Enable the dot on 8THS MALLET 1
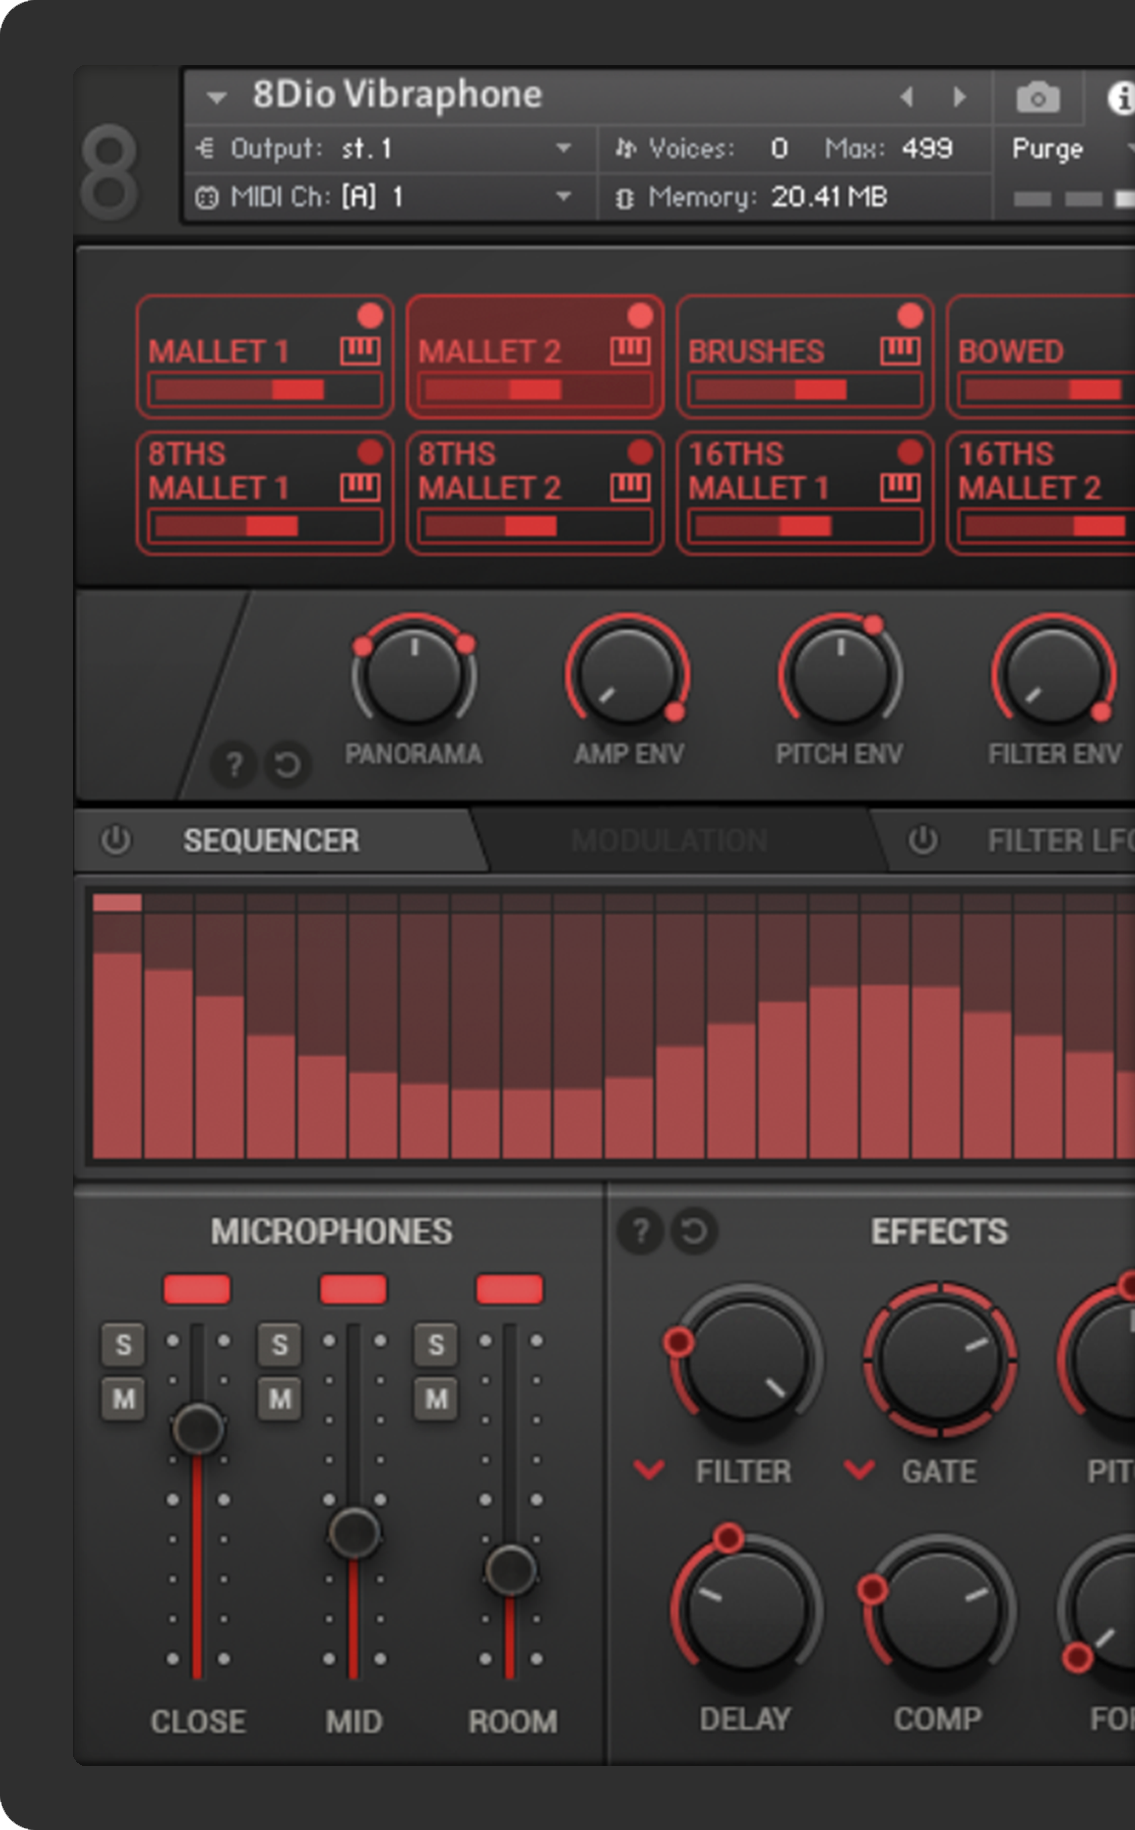This screenshot has width=1135, height=1830. click(x=370, y=452)
